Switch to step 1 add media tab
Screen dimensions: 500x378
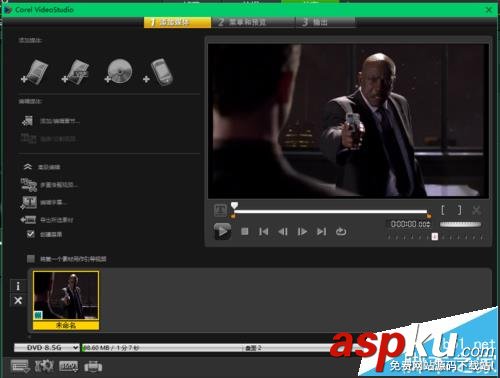tap(178, 22)
